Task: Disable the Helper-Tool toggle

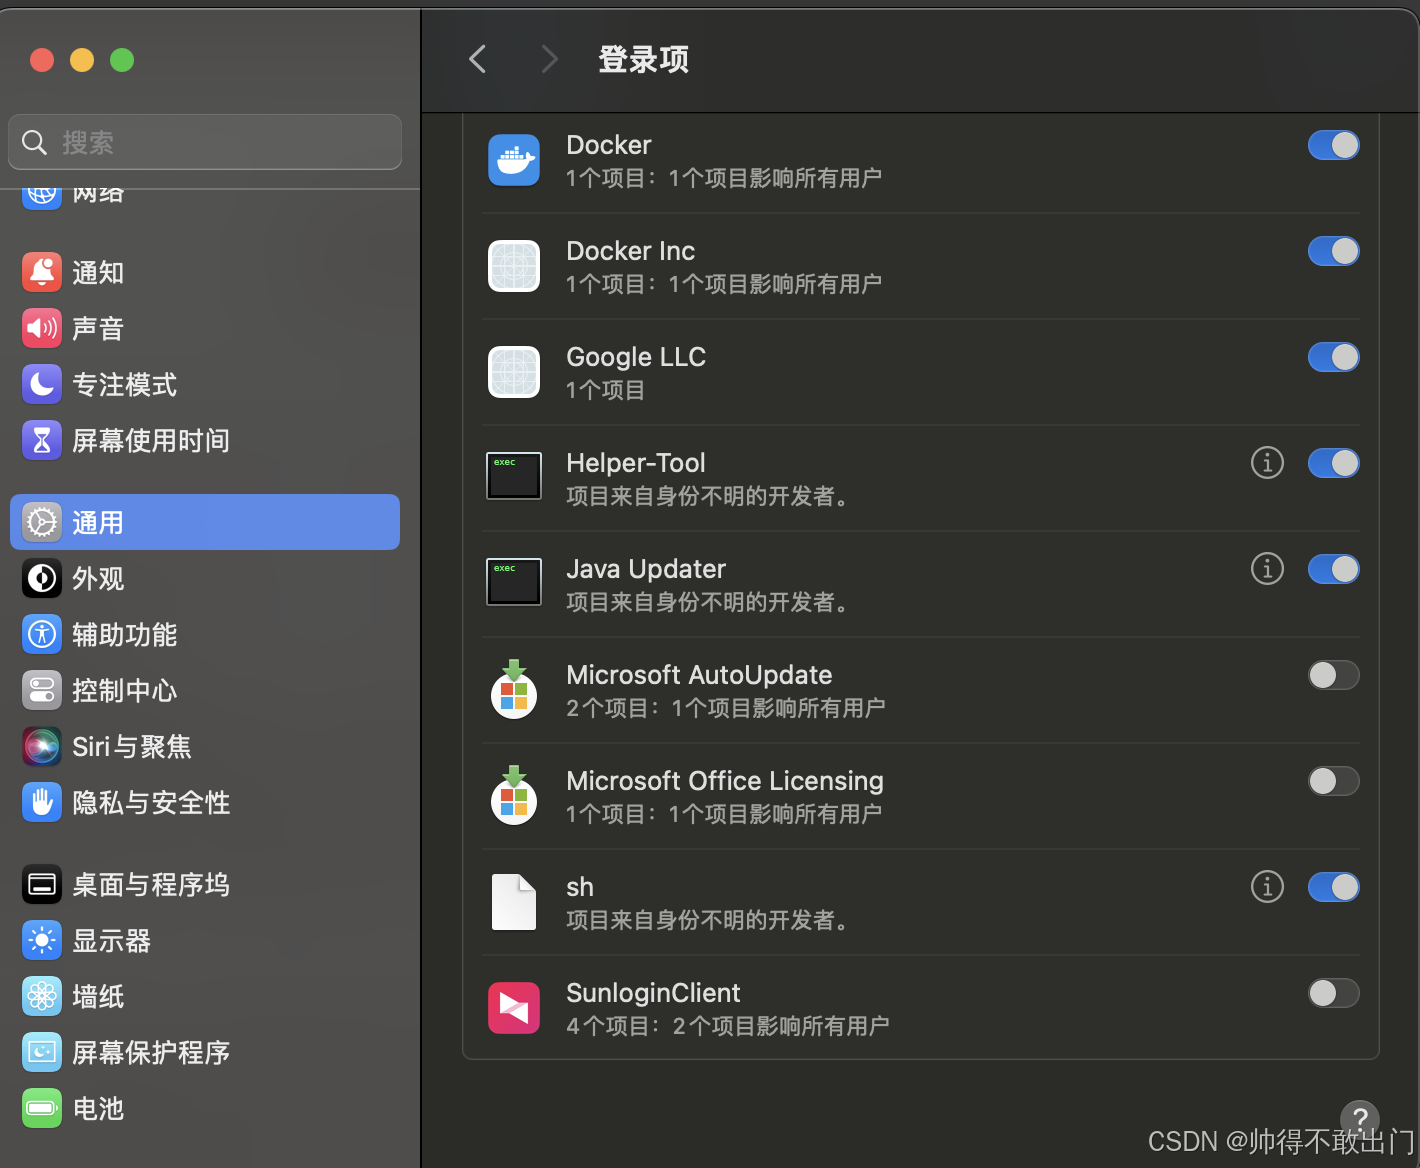Action: point(1334,463)
